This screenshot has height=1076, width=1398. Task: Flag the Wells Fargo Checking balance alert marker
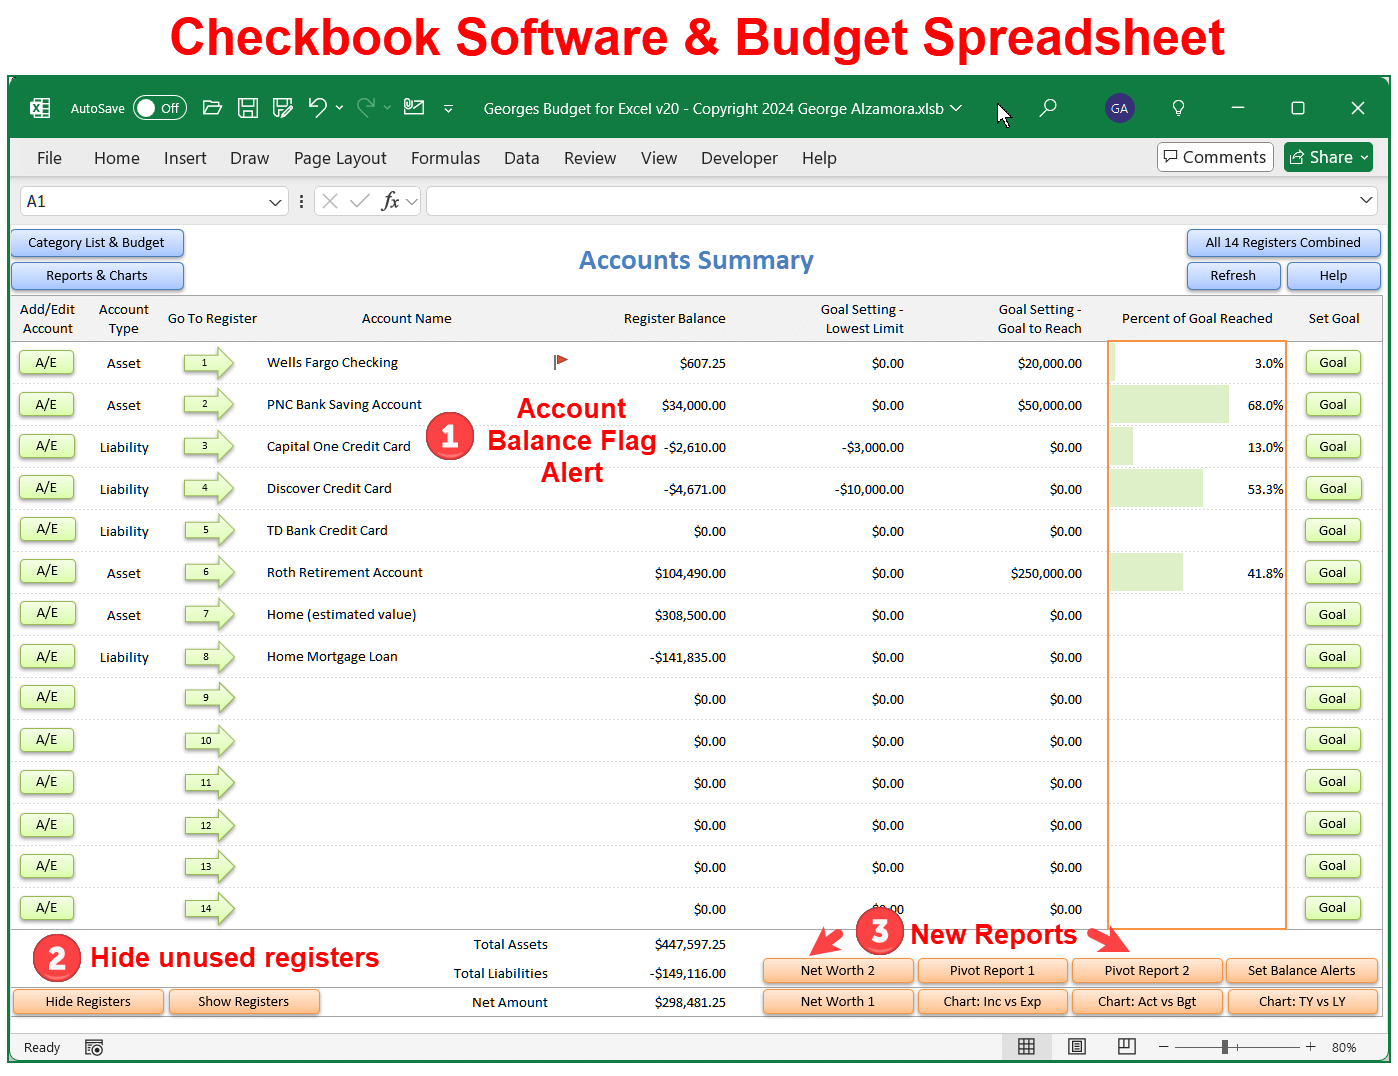click(x=560, y=361)
